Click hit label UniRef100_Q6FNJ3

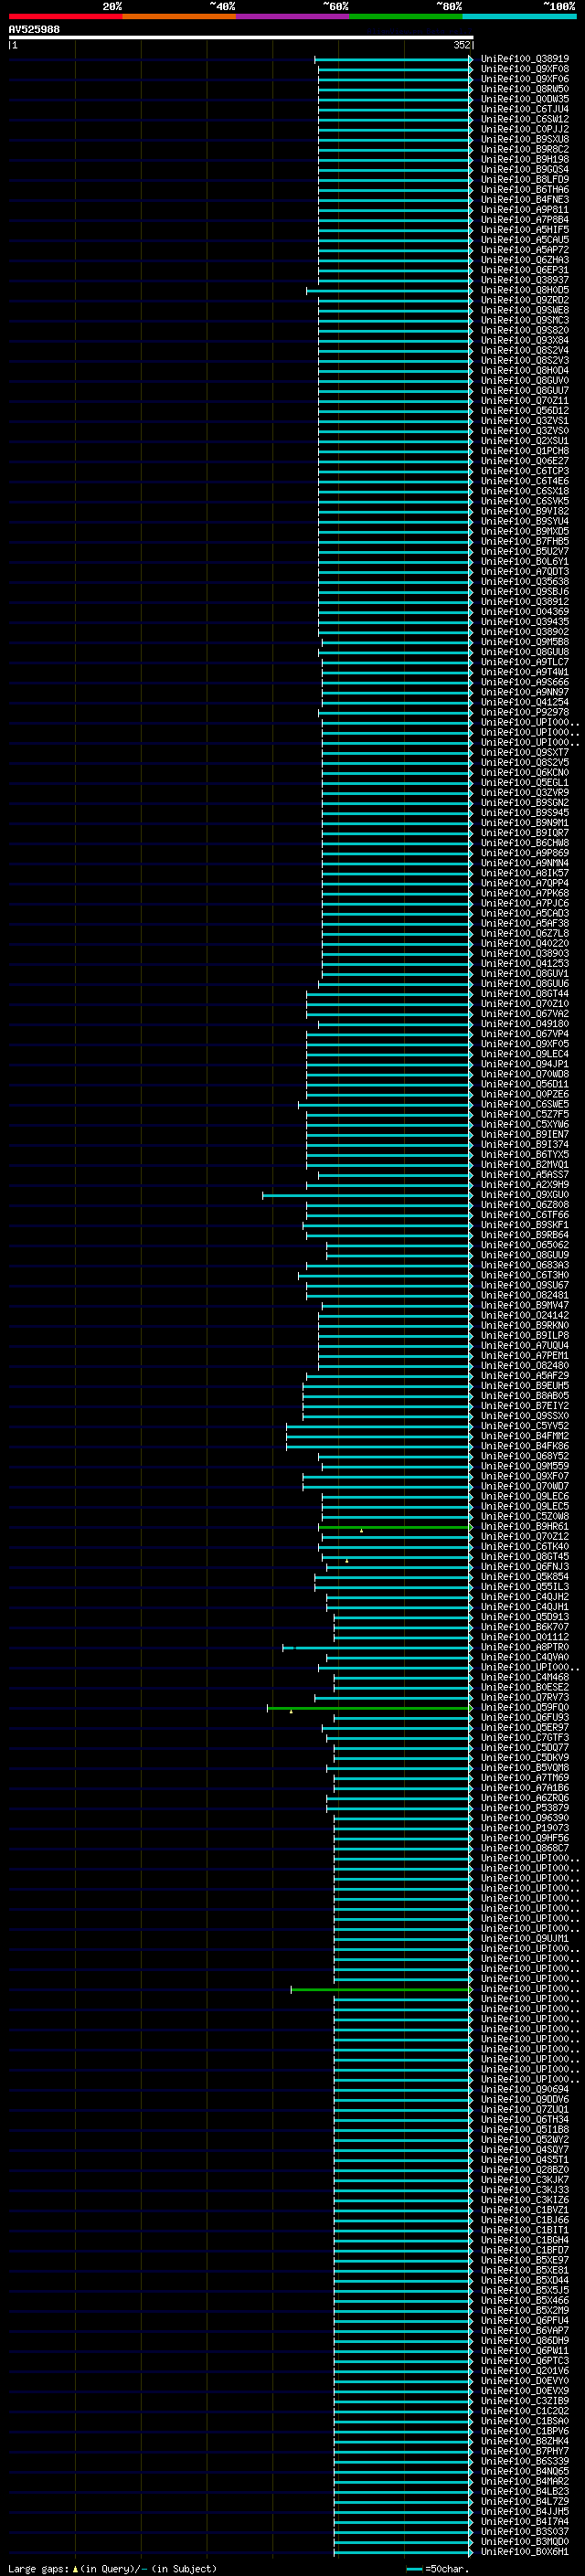coord(525,1566)
